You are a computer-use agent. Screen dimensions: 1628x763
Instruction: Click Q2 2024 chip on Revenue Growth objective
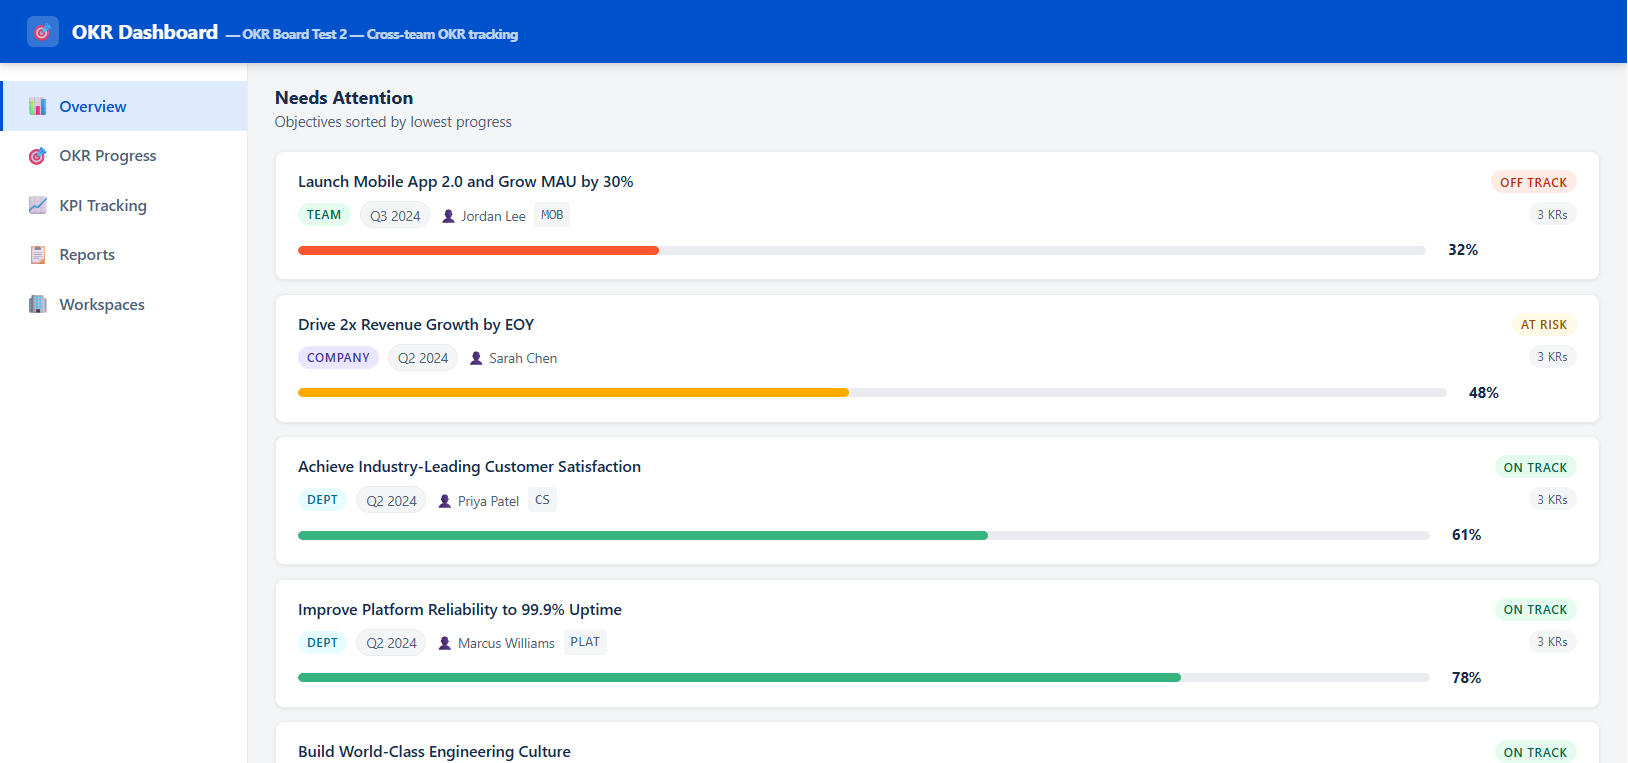(x=423, y=358)
